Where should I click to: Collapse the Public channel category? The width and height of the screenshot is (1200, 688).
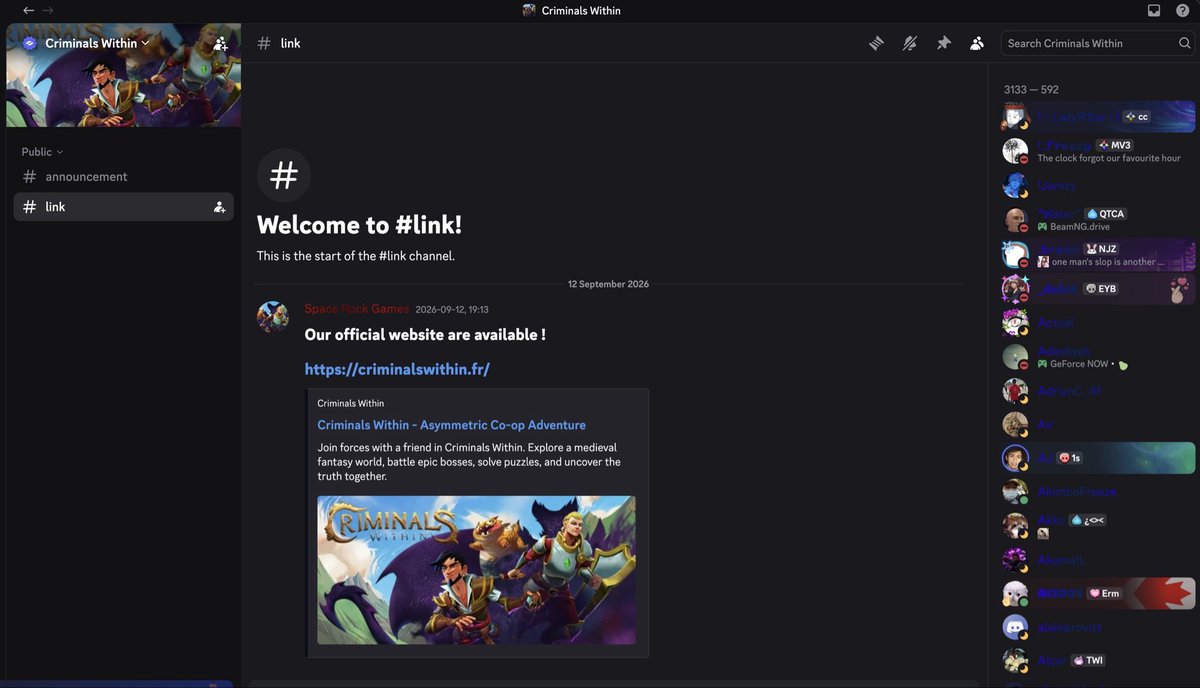click(x=42, y=152)
